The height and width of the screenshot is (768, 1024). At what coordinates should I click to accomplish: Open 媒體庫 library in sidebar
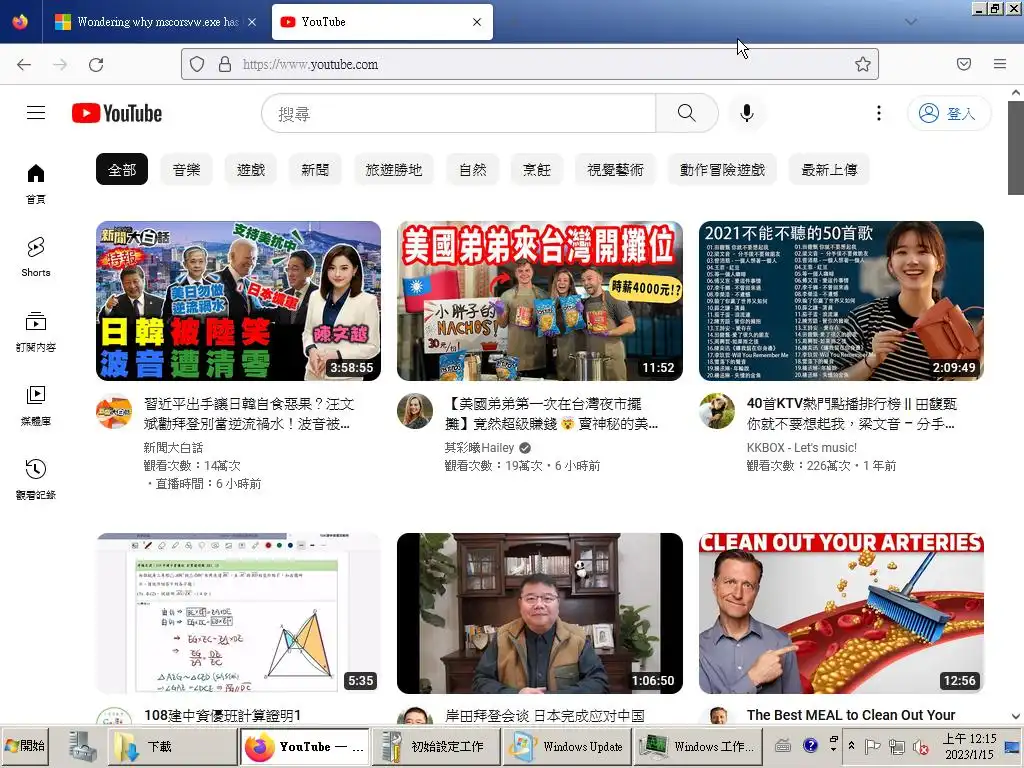(36, 406)
